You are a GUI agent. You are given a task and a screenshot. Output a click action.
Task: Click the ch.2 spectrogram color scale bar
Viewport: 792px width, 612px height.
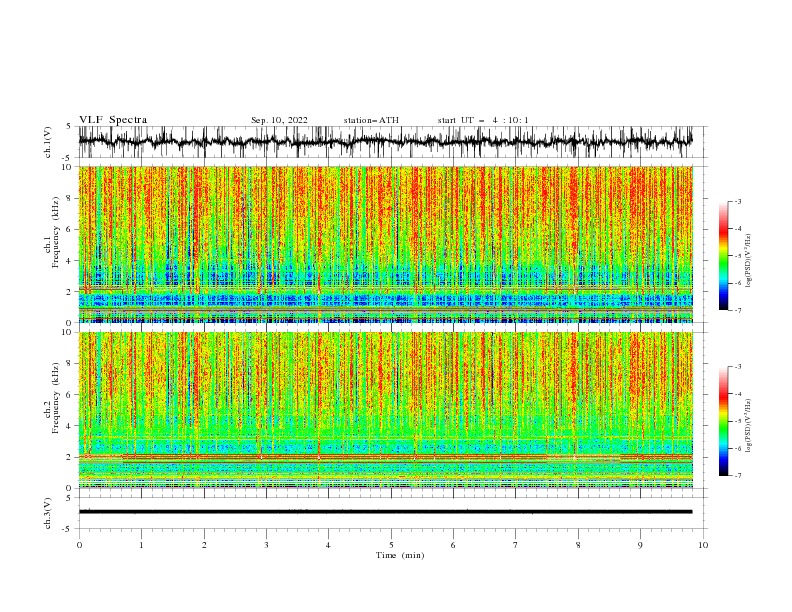pyautogui.click(x=723, y=421)
